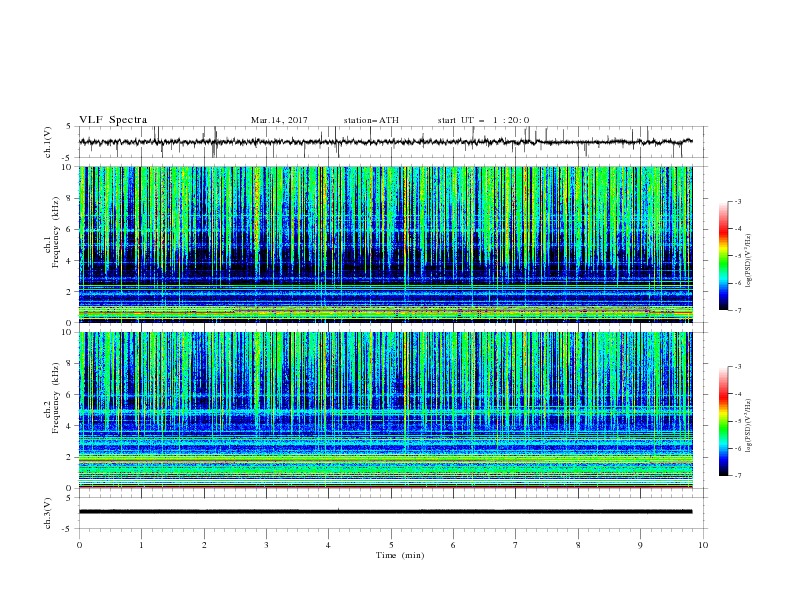This screenshot has height=612, width=792.
Task: Click the "0" frequency tick on ch.2 spectrogram
Action: [70, 488]
